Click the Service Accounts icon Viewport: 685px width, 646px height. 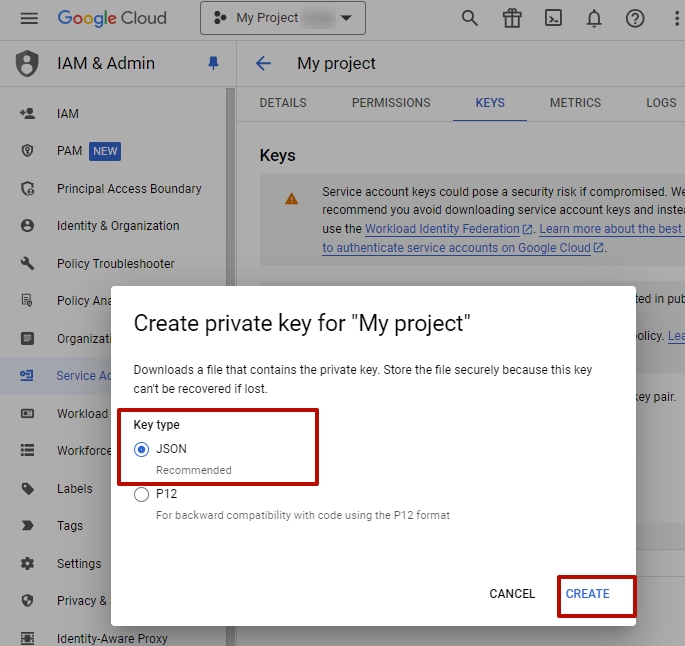click(27, 375)
